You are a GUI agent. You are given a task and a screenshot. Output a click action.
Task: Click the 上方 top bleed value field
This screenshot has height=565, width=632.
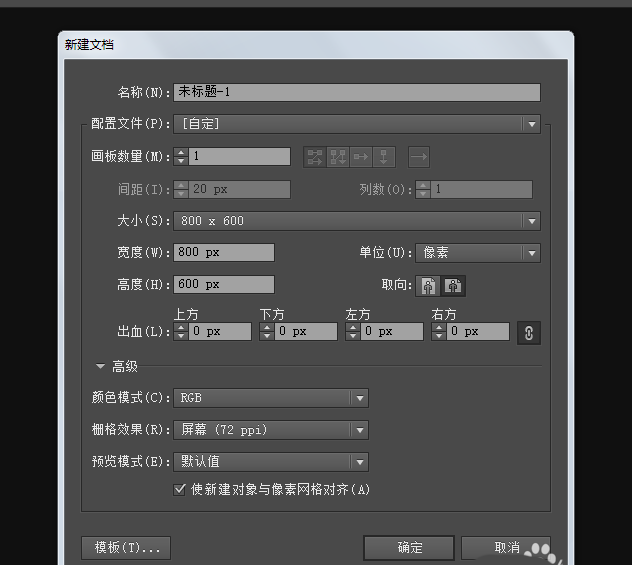(220, 332)
